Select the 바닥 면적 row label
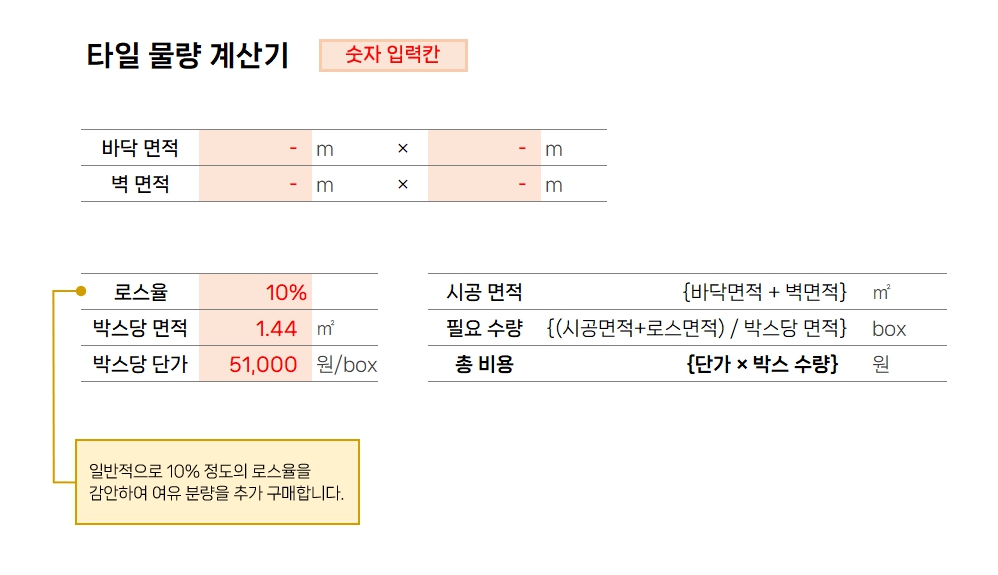 coord(140,148)
